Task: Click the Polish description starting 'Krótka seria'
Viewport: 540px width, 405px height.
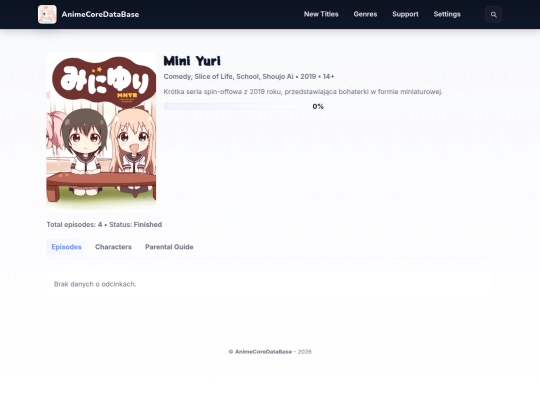Action: pos(303,92)
